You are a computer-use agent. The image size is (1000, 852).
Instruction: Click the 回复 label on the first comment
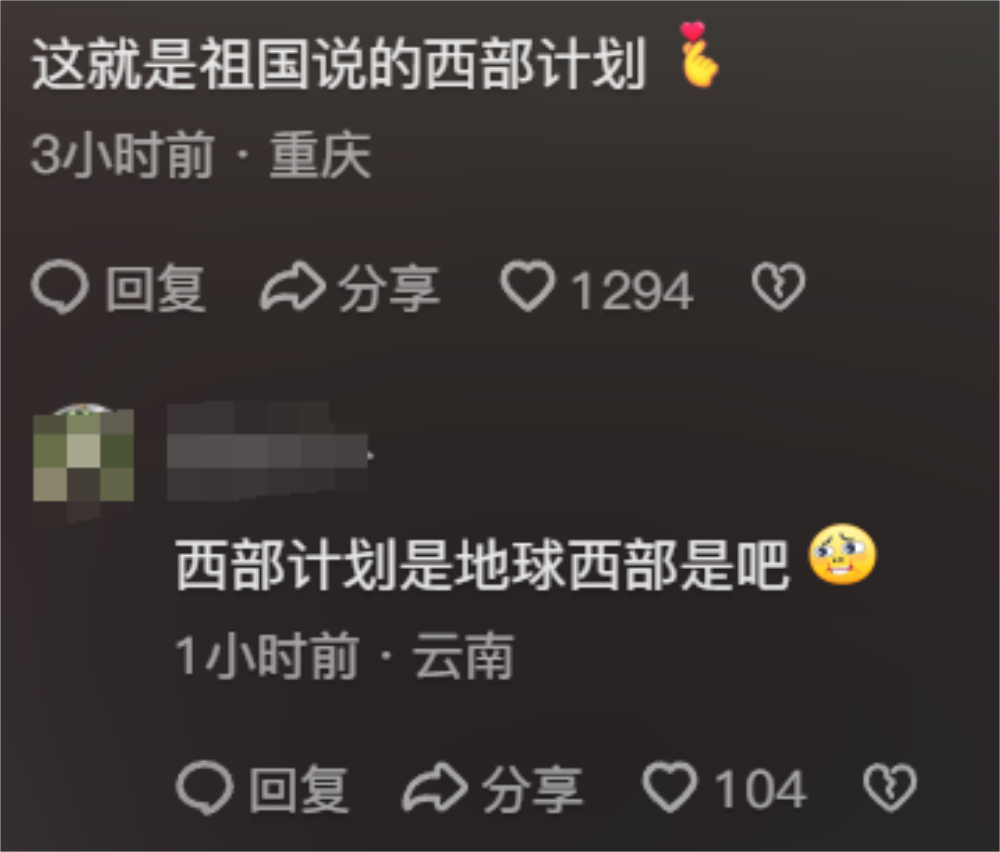click(156, 289)
